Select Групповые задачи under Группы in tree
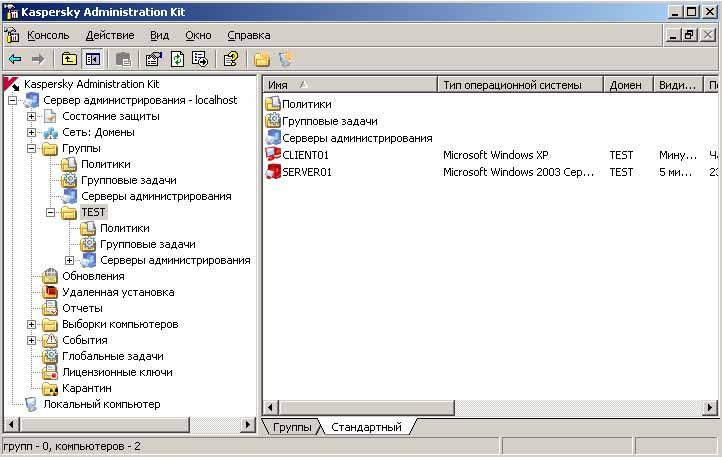Screen dimensions: 722x457 coord(129,180)
